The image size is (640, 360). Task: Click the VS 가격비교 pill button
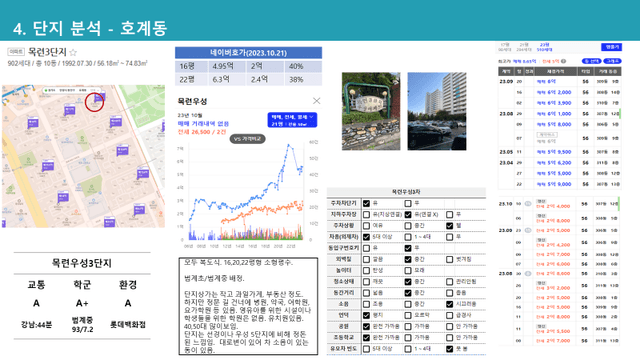(x=248, y=139)
